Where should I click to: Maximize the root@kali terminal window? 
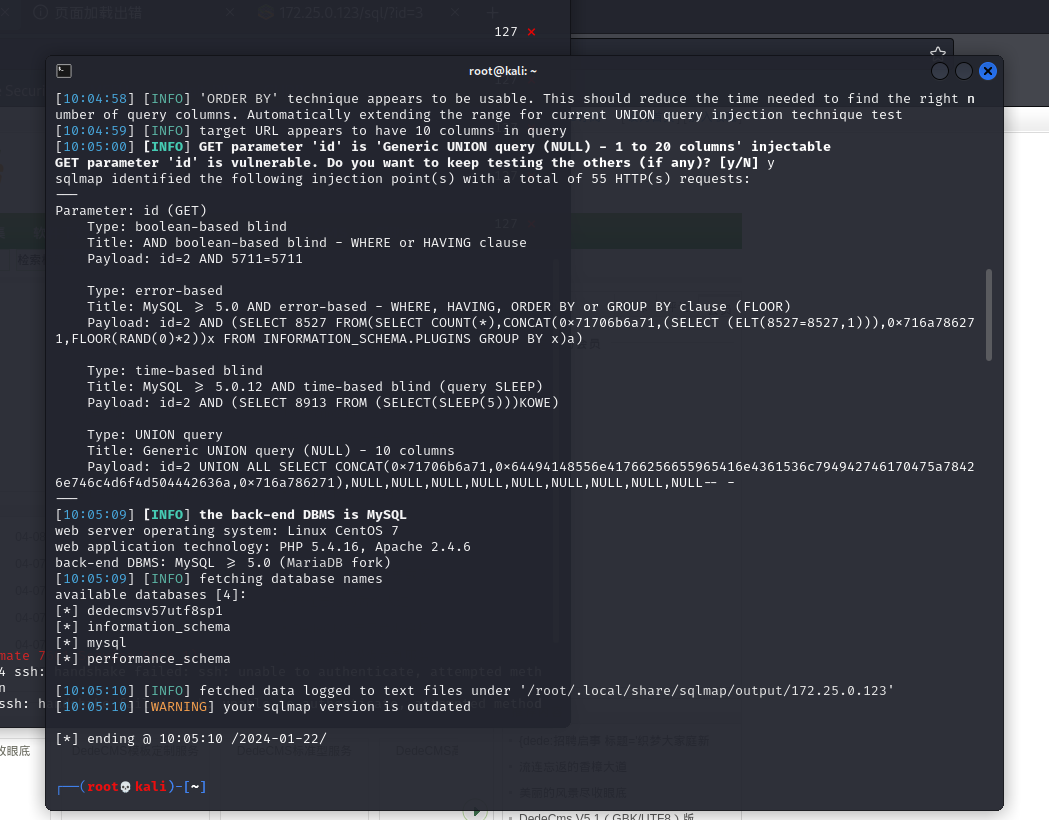(x=963, y=71)
